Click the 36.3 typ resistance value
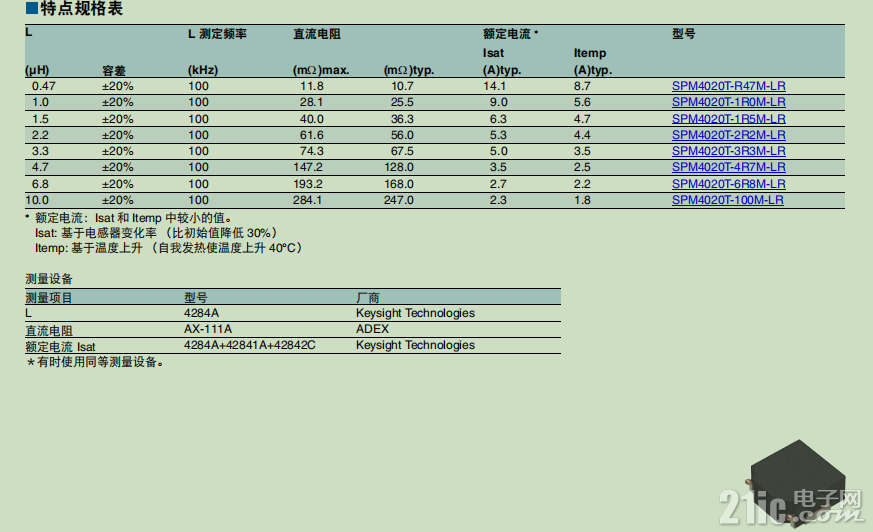873x532 pixels. 402,119
